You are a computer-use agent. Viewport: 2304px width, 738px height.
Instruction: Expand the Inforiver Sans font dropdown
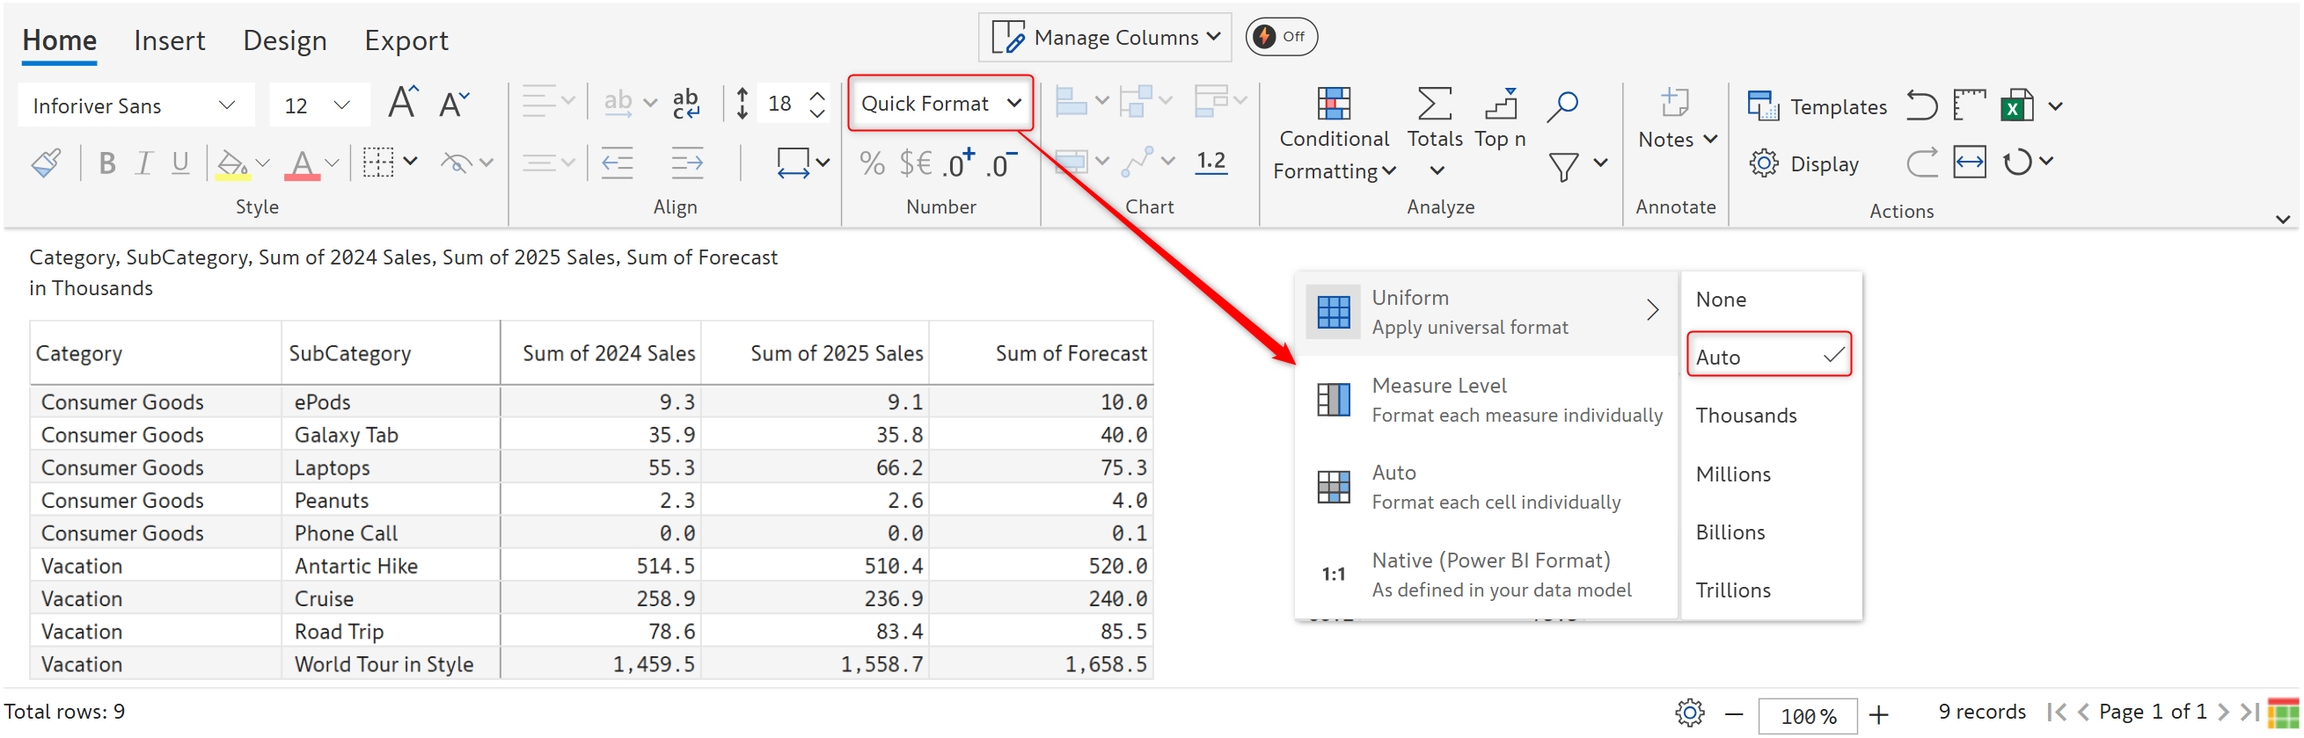(134, 106)
